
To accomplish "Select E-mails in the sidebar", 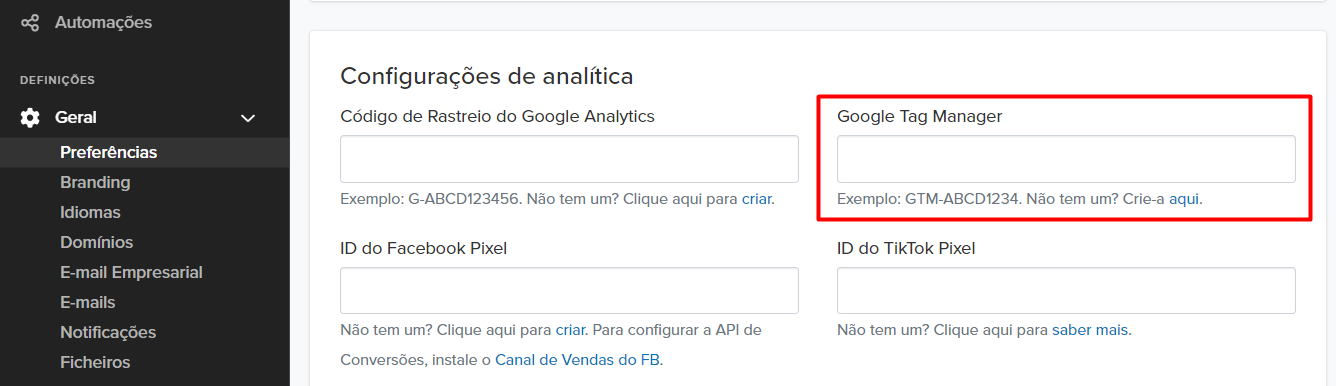I will [x=88, y=302].
